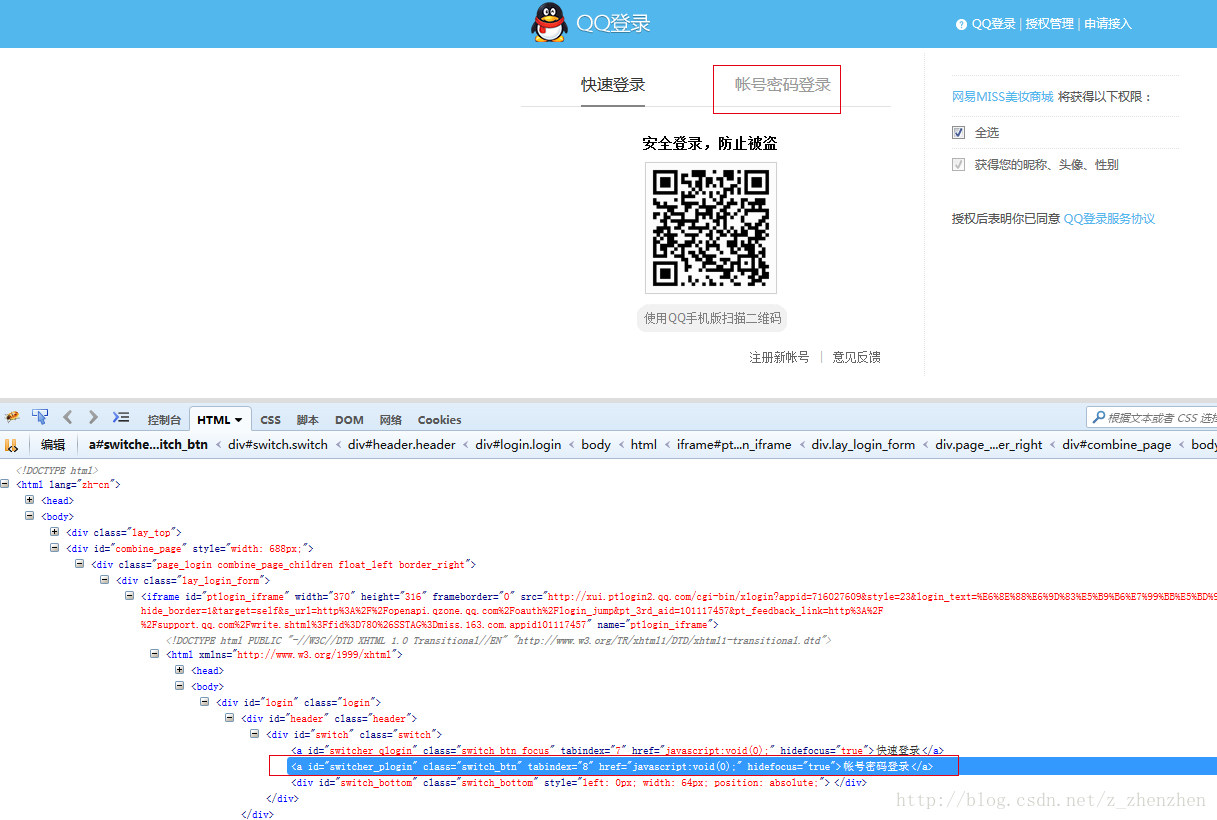The image size is (1217, 820).
Task: Show the command line popup icon
Action: click(121, 417)
